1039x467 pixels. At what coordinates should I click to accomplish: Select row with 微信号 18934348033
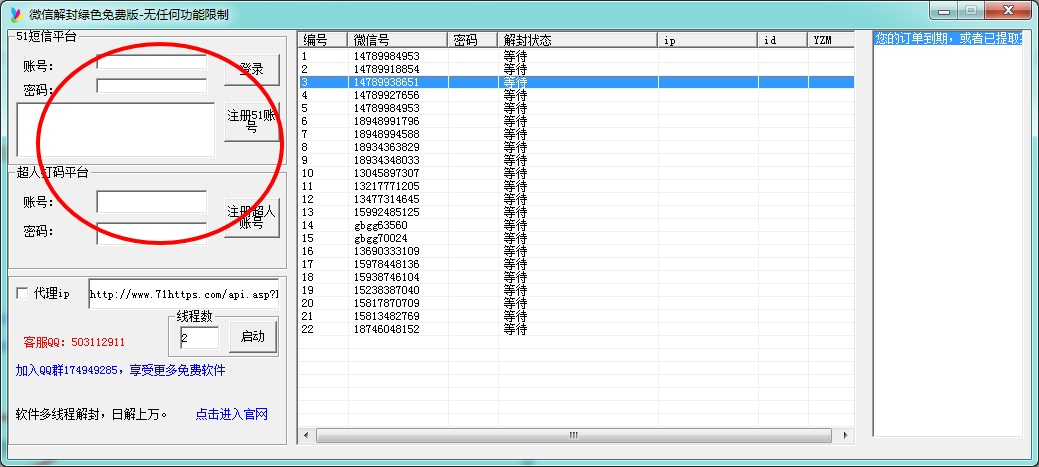pyautogui.click(x=576, y=160)
